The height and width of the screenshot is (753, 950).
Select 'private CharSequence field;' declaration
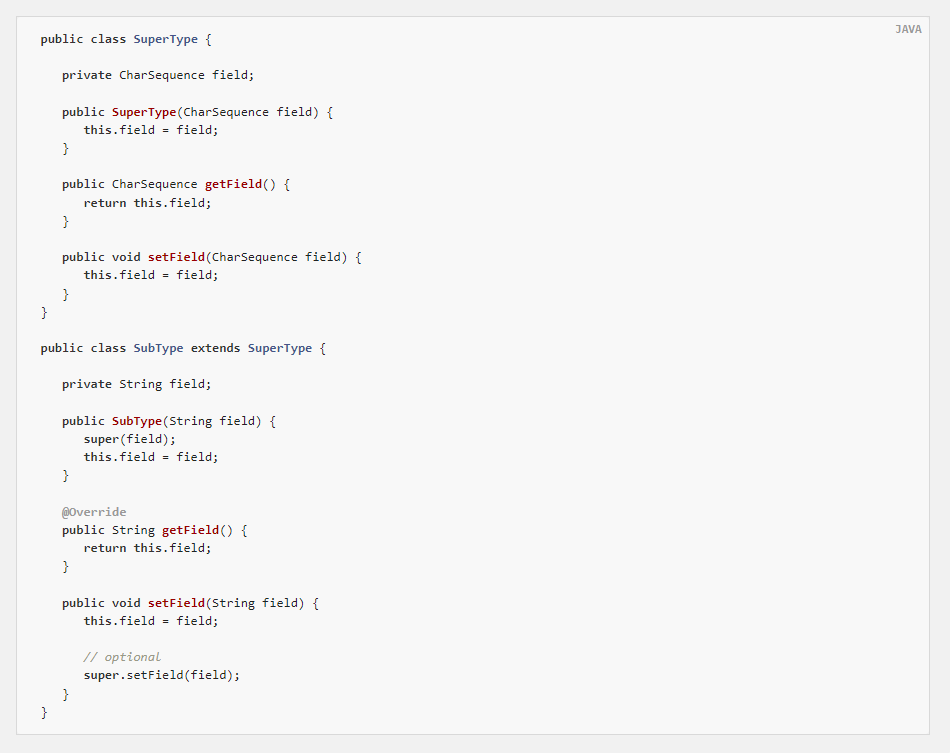tap(158, 75)
